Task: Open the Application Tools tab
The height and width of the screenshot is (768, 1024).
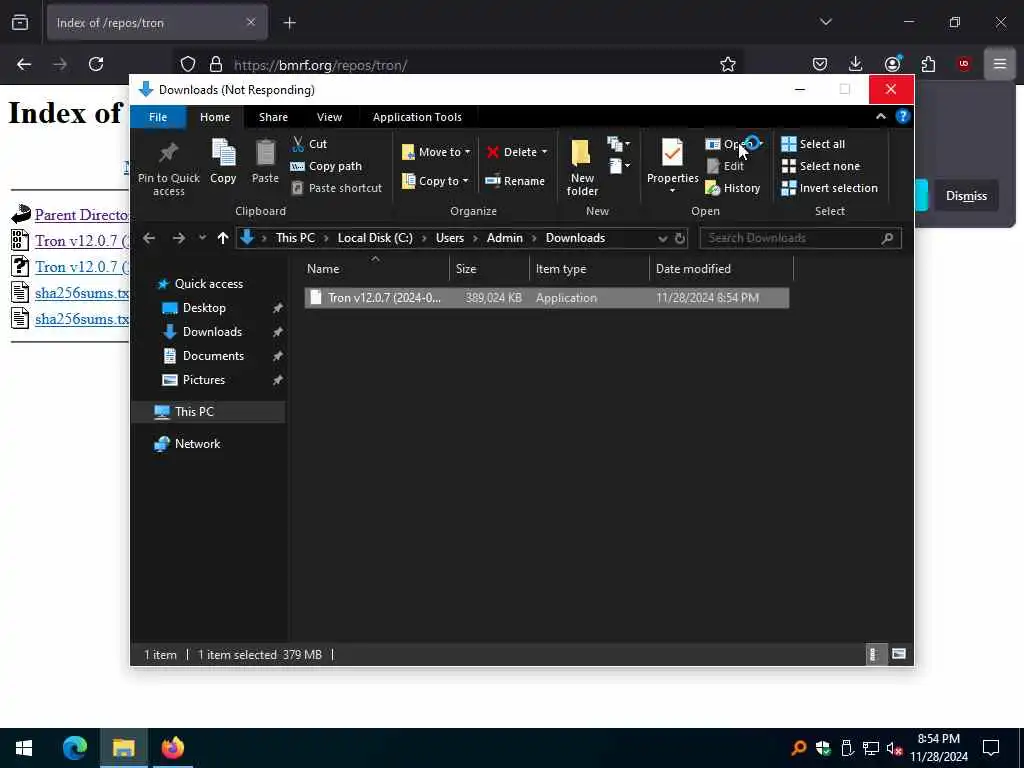Action: coord(417,117)
